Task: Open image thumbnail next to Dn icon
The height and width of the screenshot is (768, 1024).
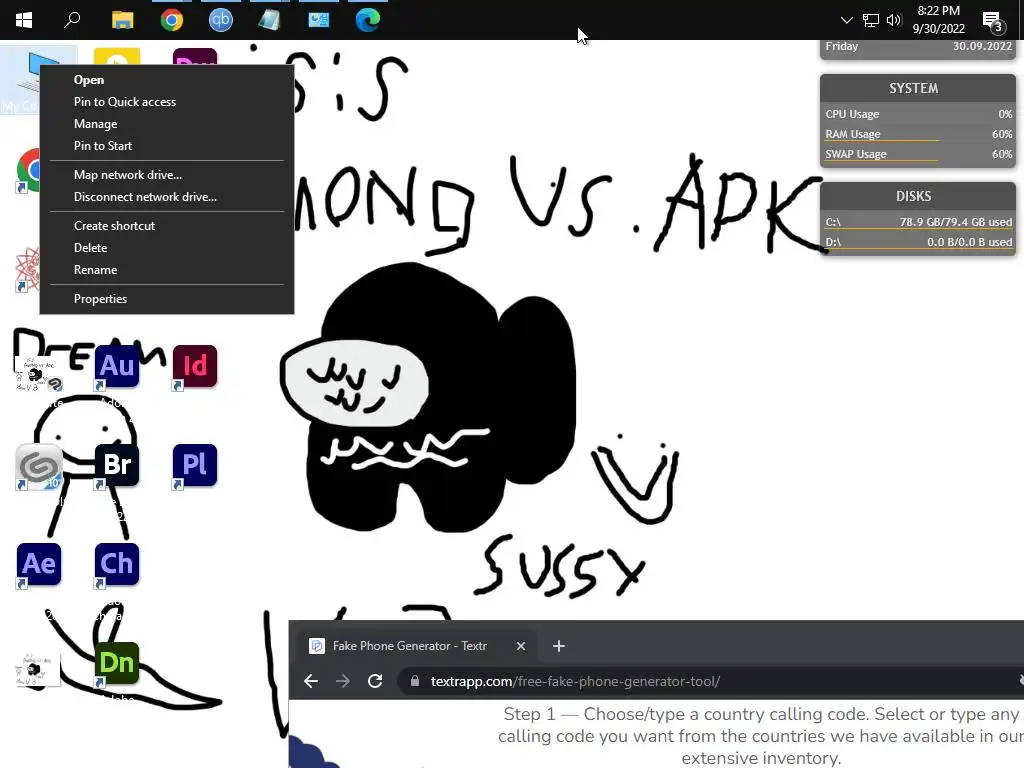Action: click(37, 669)
